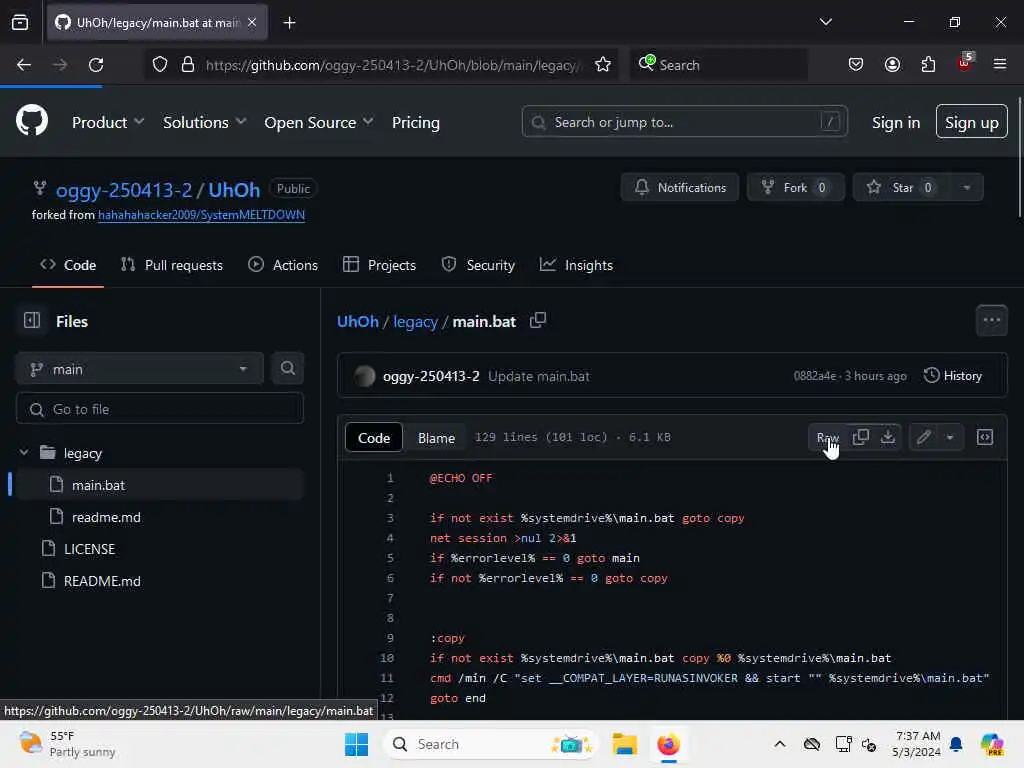This screenshot has height=768, width=1024.
Task: Click the Sign in link
Action: (895, 122)
